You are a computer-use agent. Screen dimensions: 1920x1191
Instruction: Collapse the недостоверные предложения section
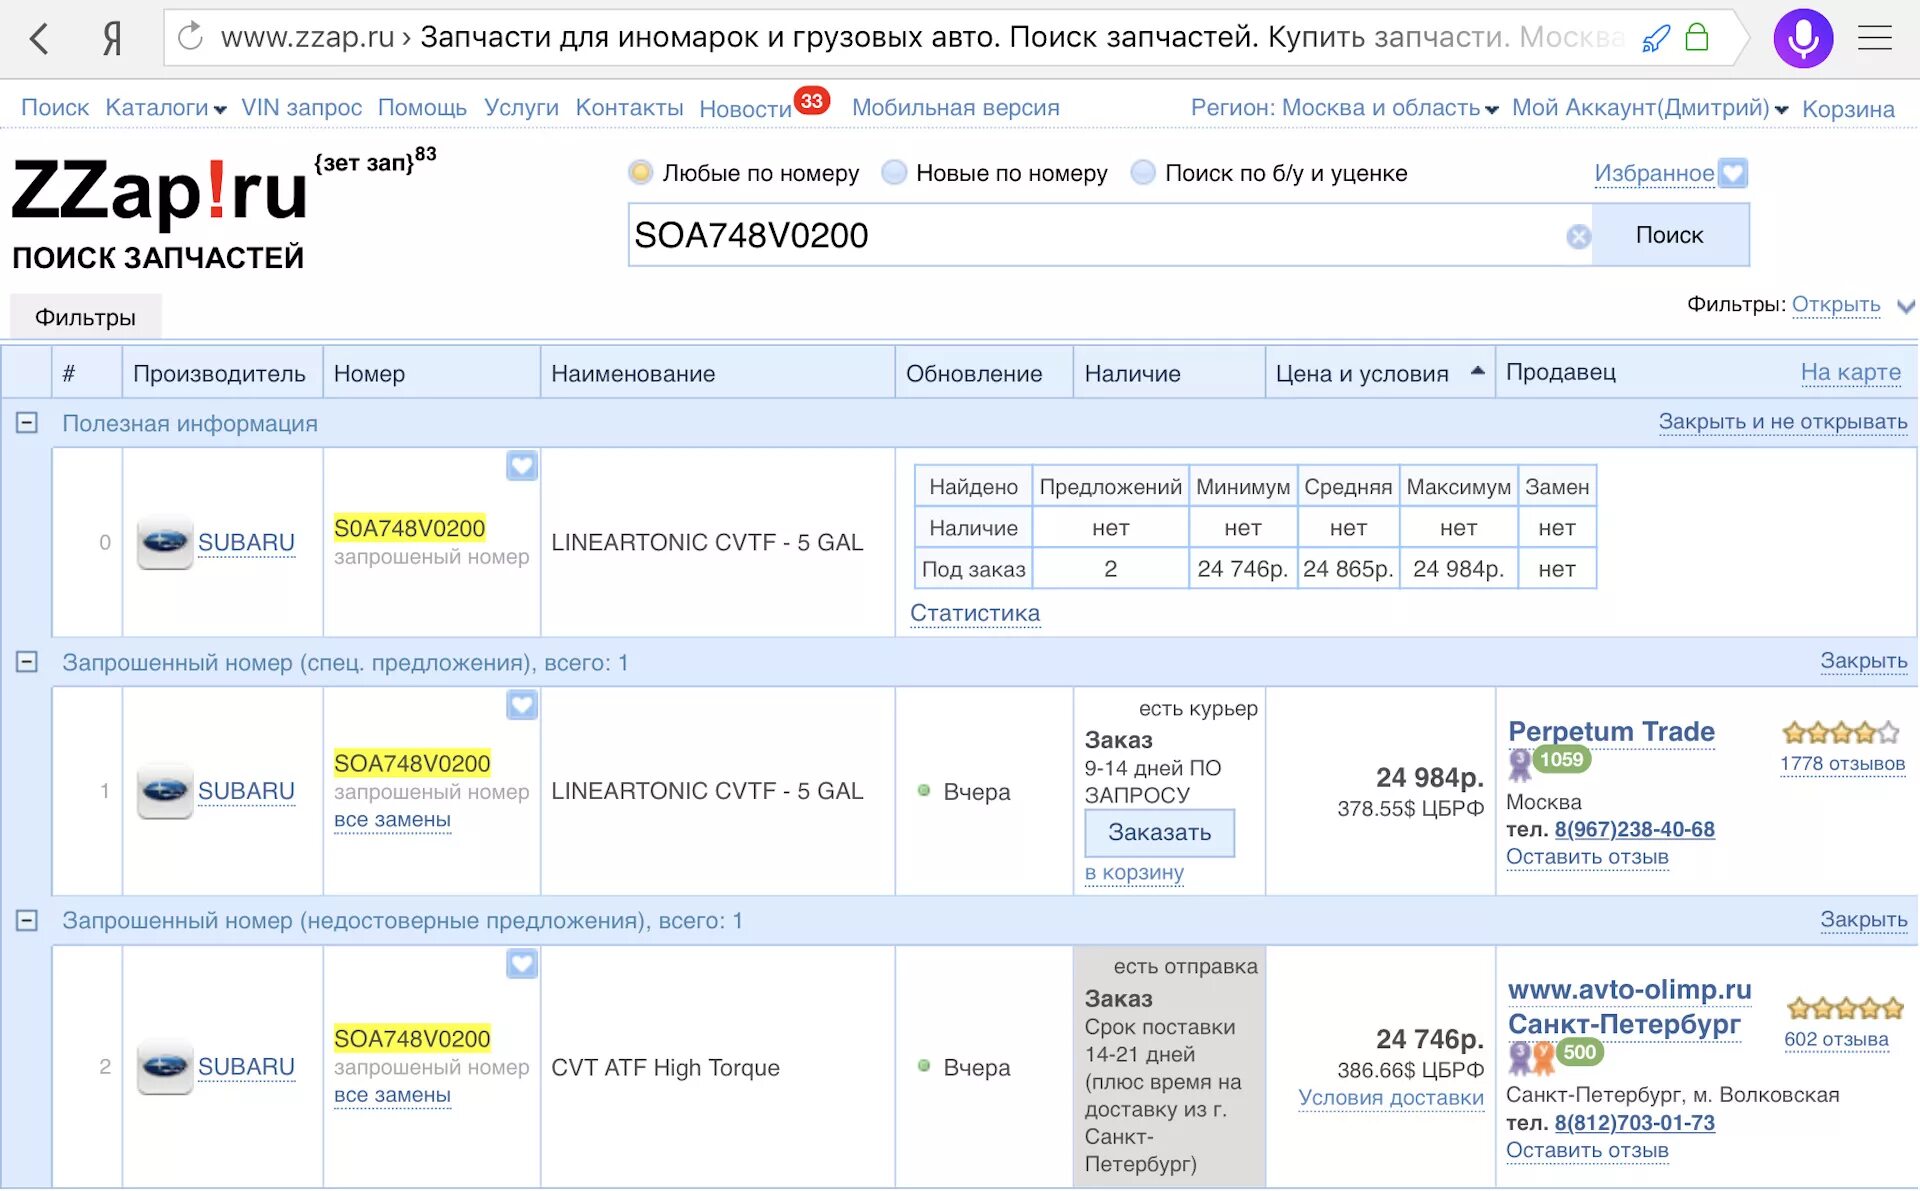pos(27,921)
